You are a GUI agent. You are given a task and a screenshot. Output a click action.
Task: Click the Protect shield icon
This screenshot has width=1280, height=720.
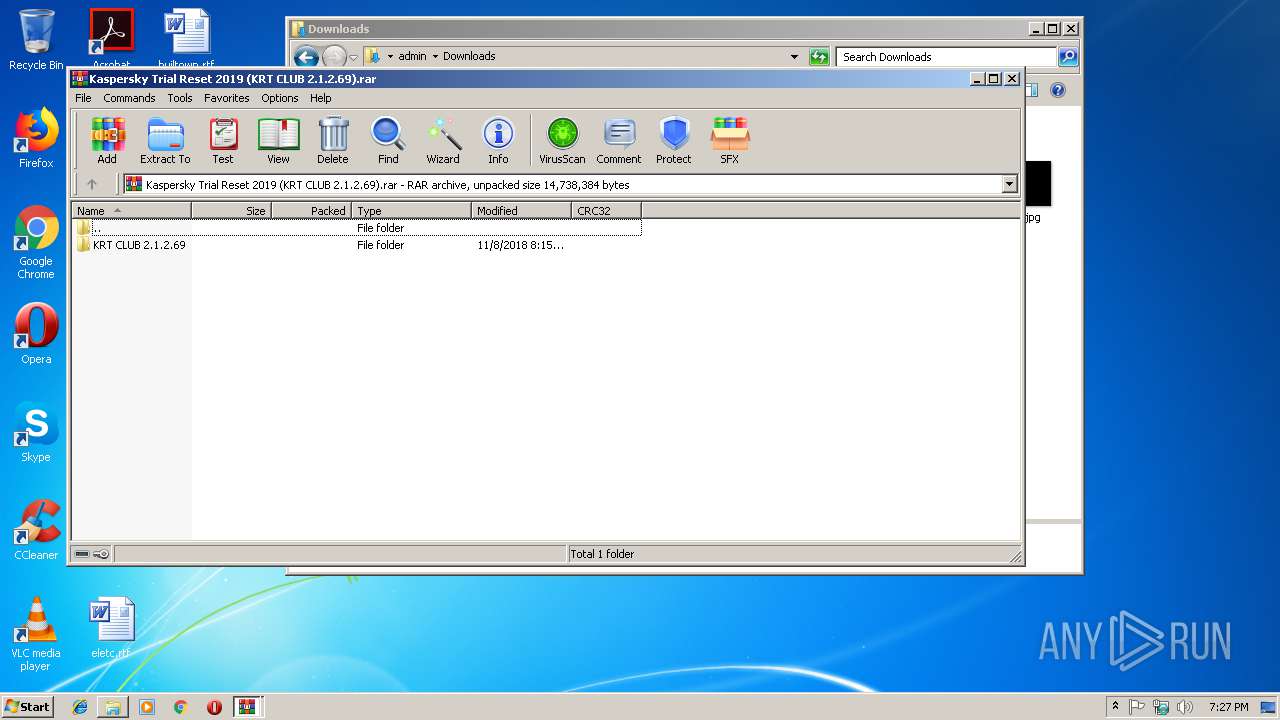[674, 140]
